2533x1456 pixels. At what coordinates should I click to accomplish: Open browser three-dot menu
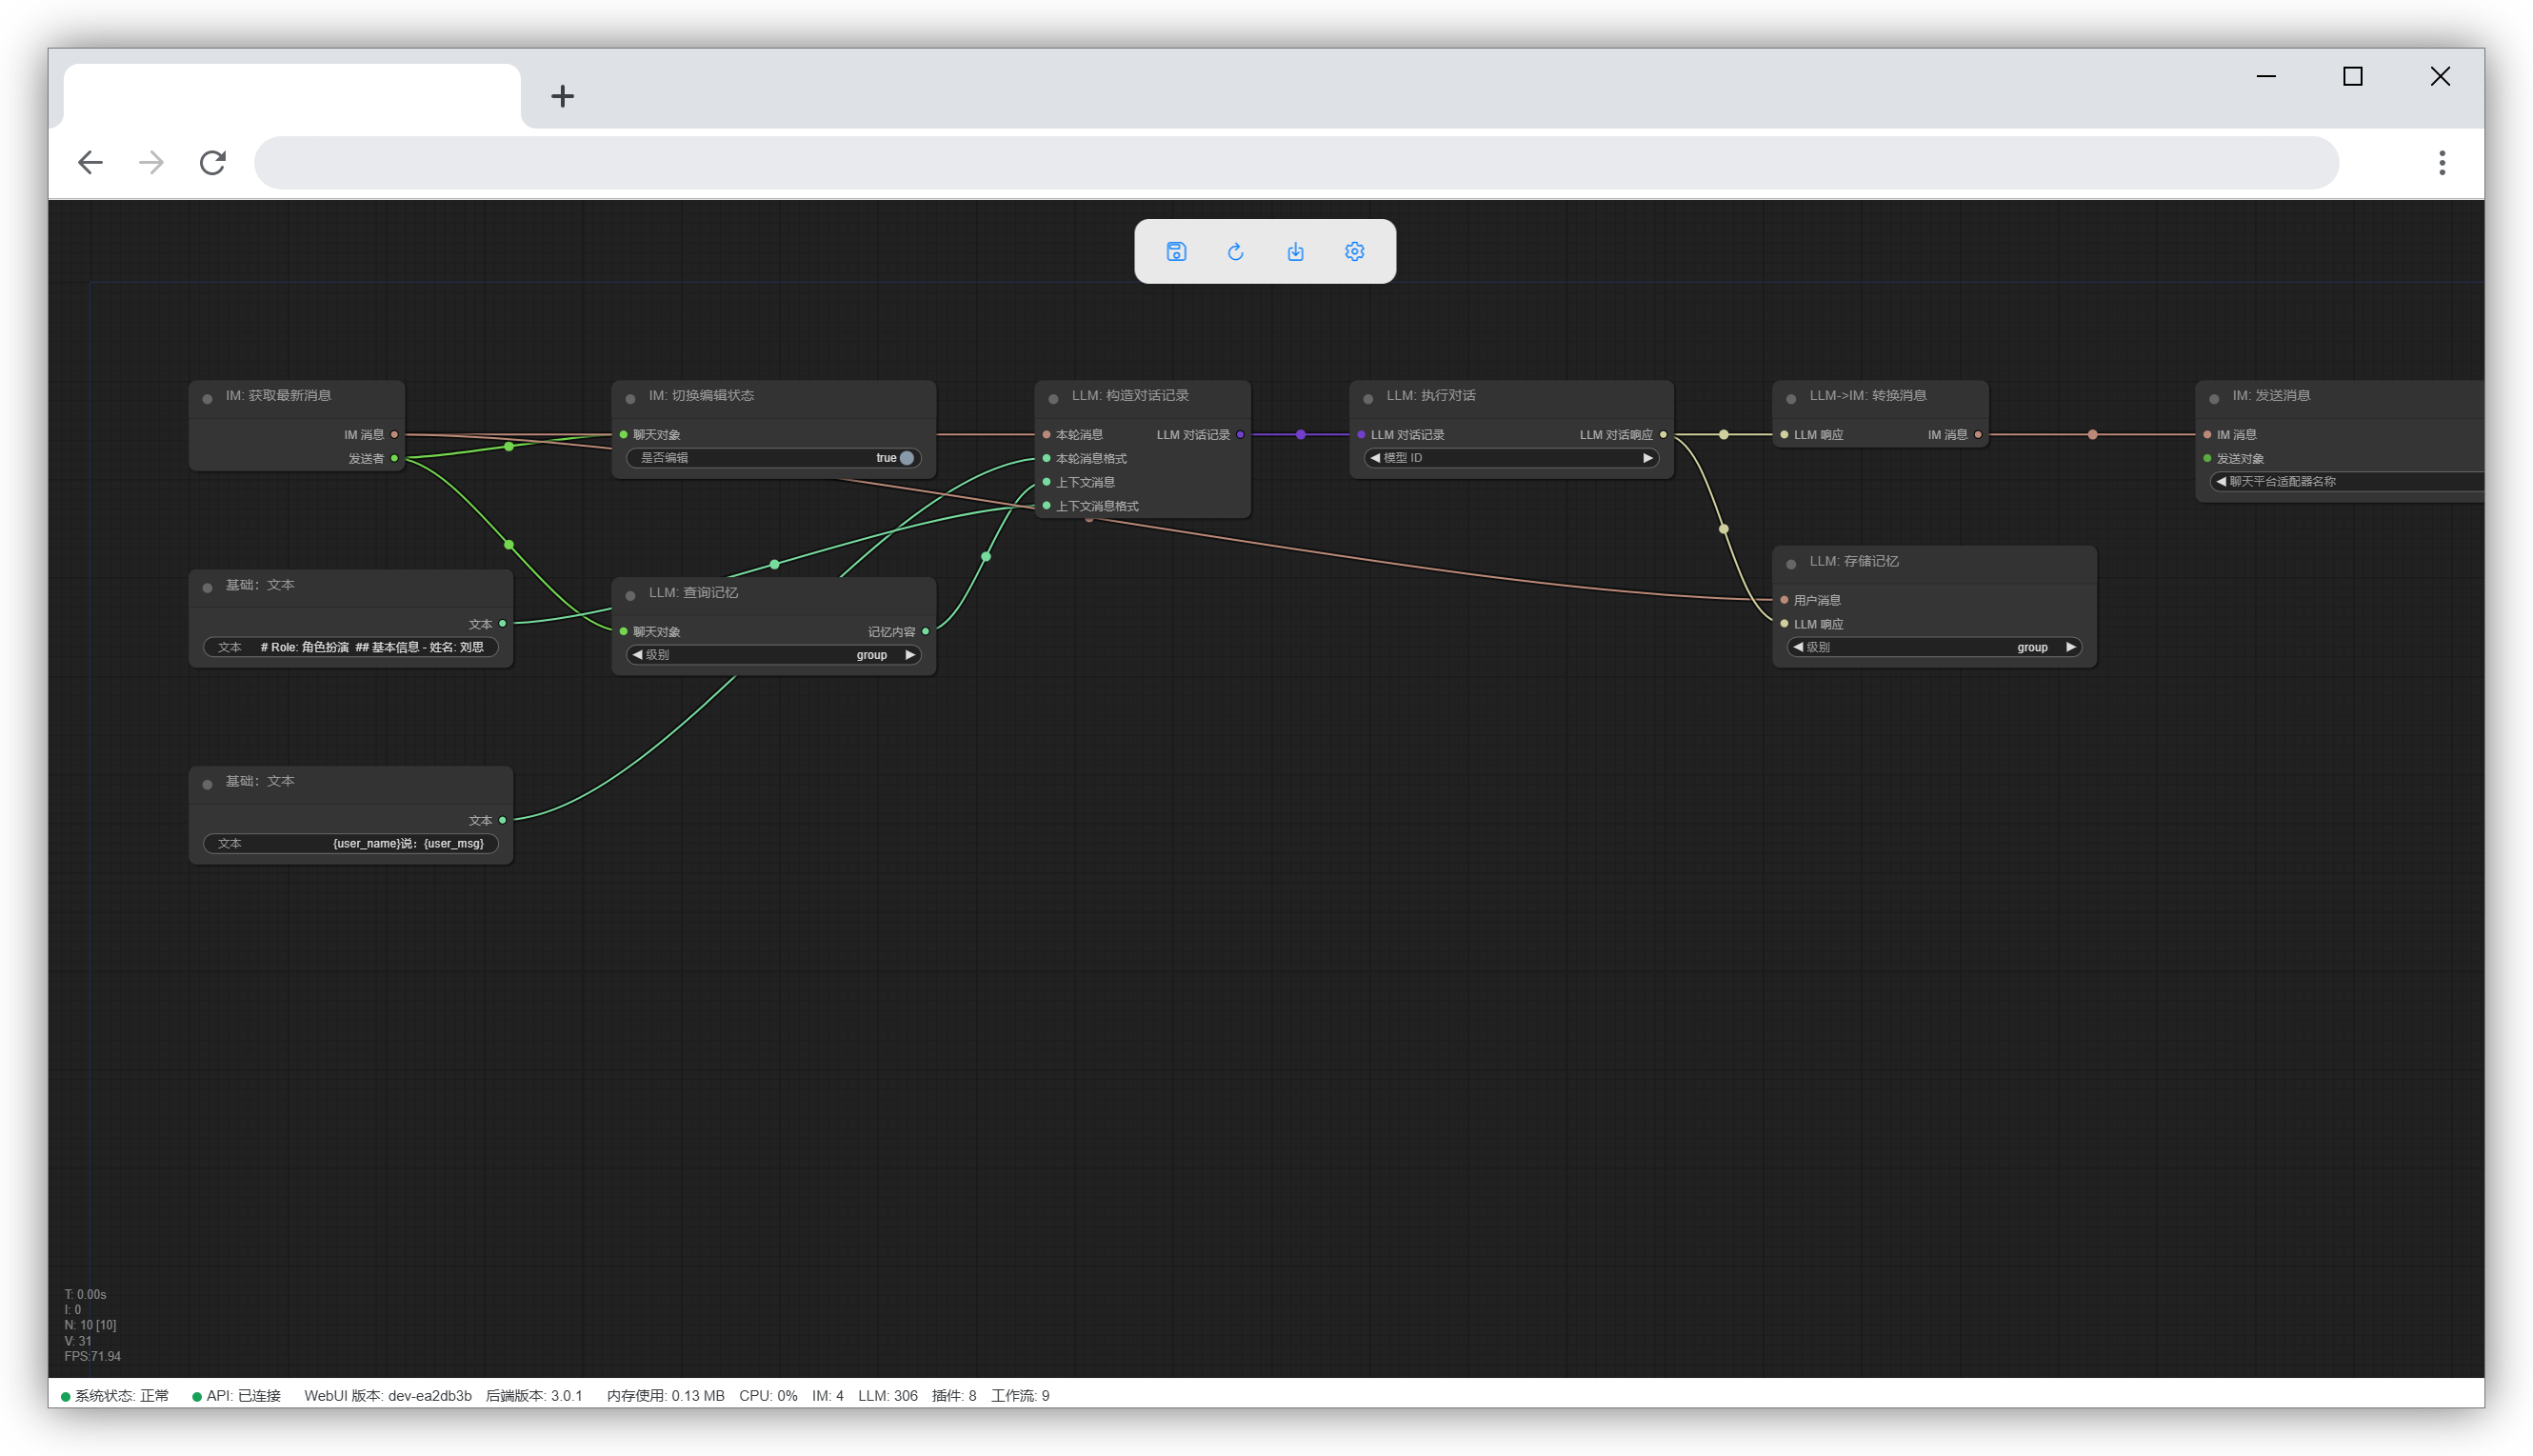tap(2441, 163)
